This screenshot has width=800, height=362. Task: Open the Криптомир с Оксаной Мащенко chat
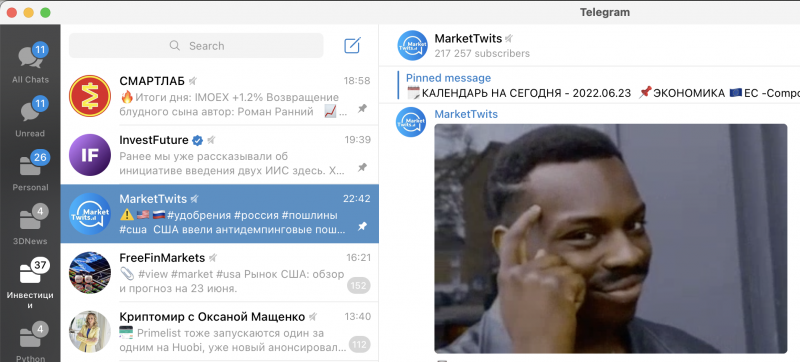(x=219, y=331)
